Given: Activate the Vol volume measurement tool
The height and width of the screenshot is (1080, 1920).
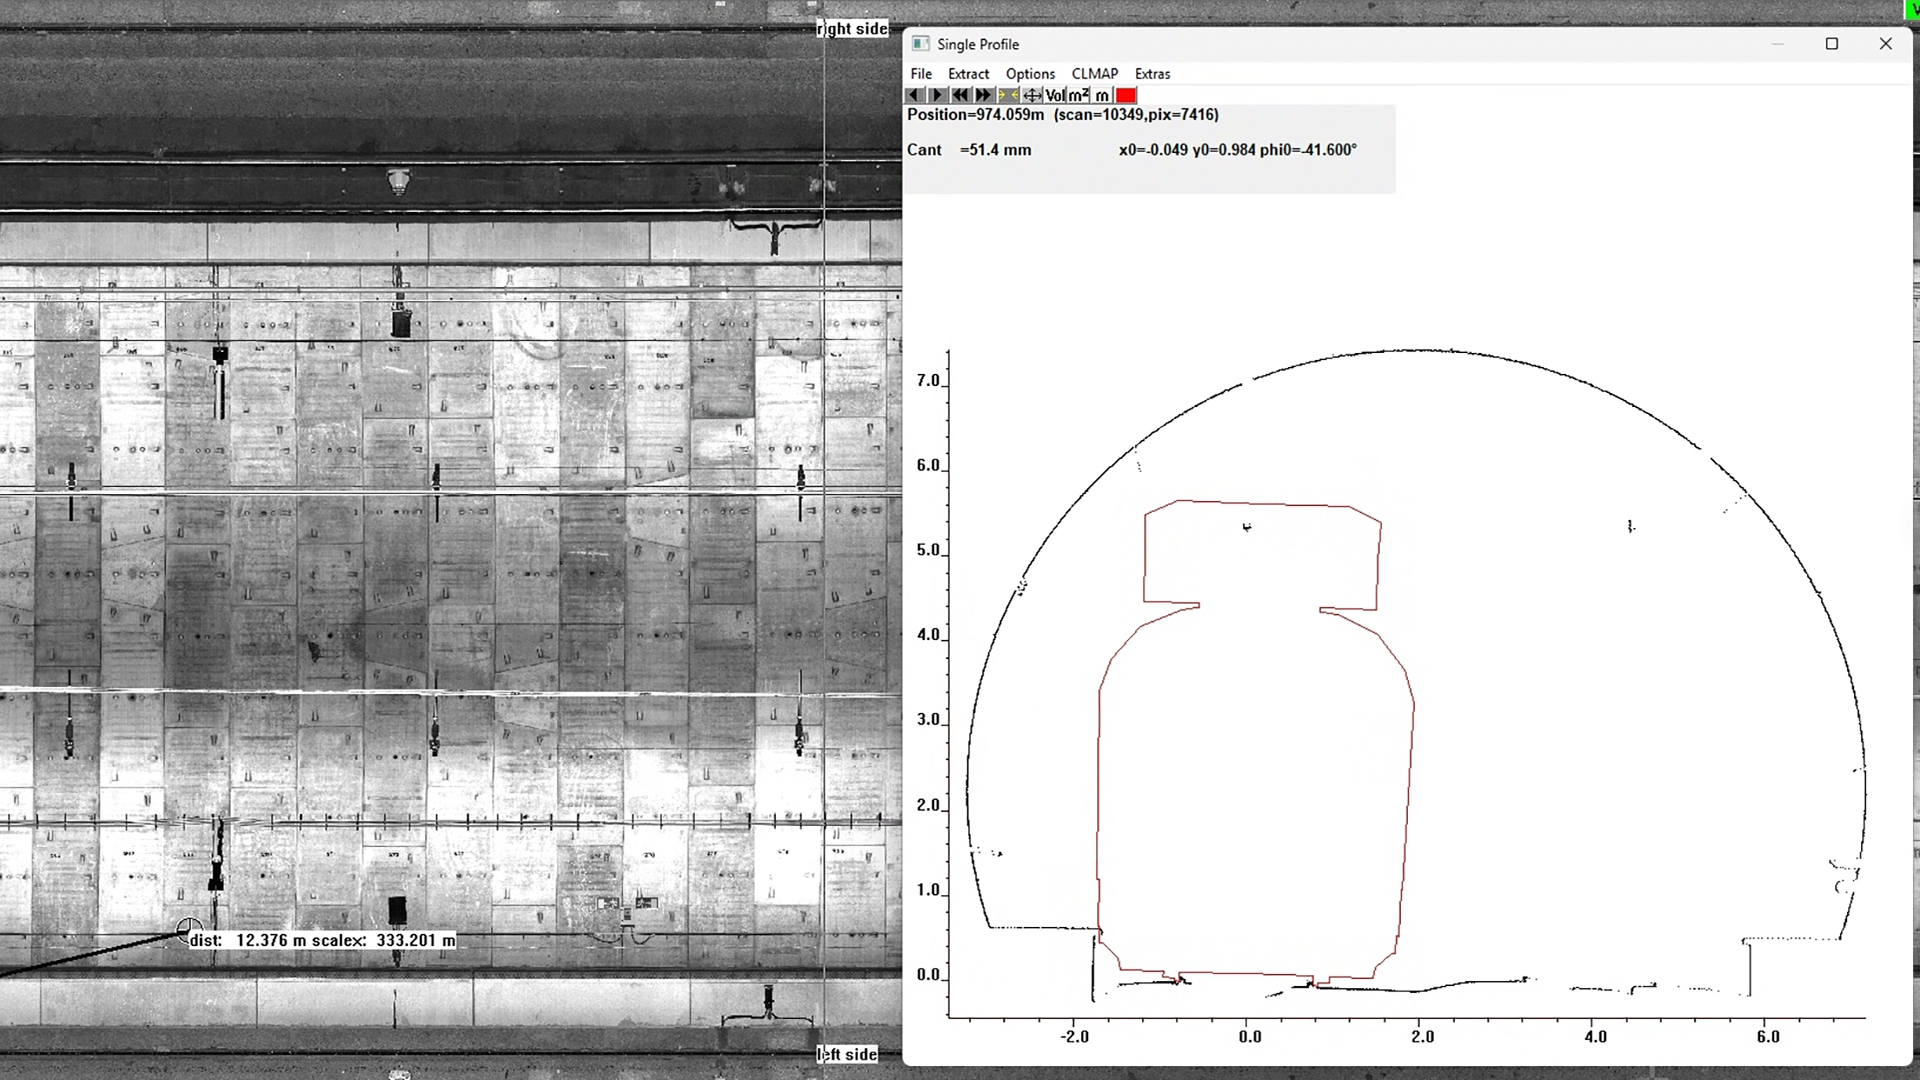Looking at the screenshot, I should point(1055,95).
